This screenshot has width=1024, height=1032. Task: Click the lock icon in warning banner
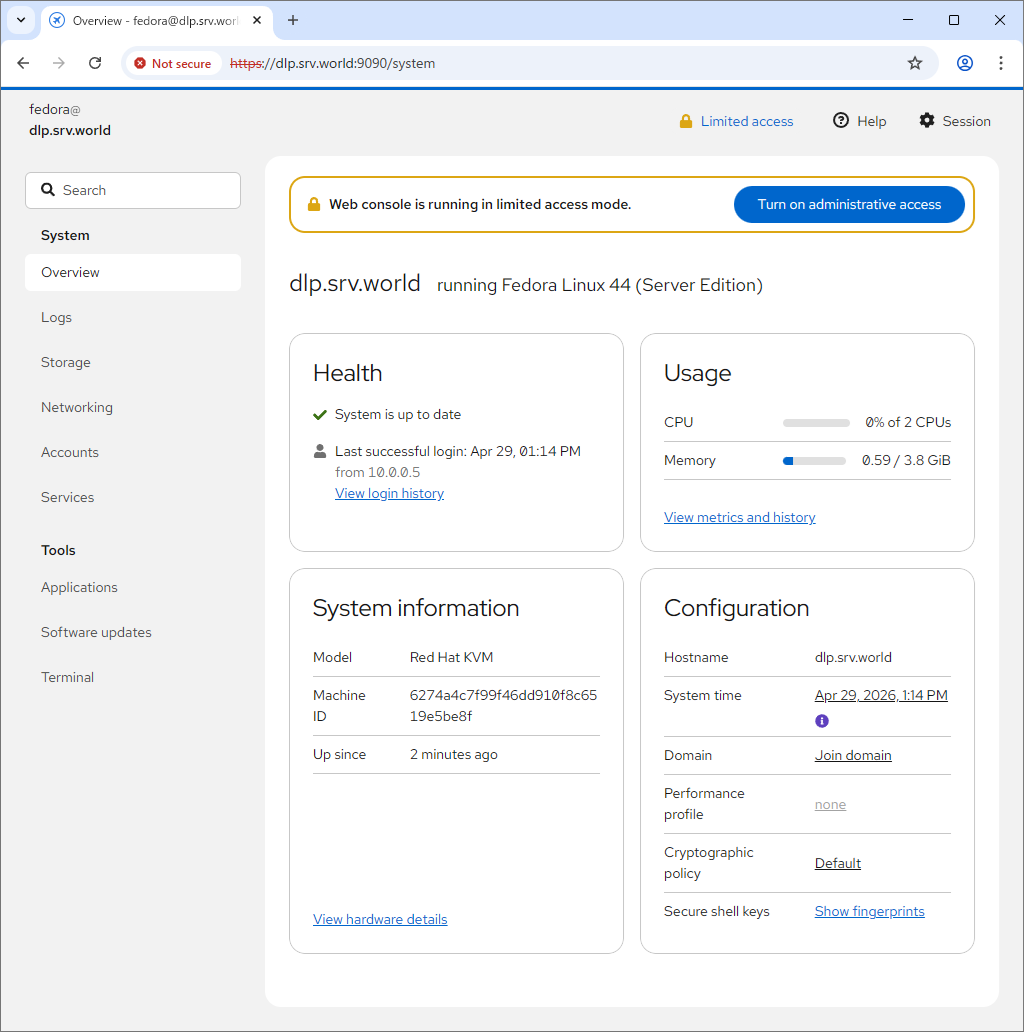(314, 204)
